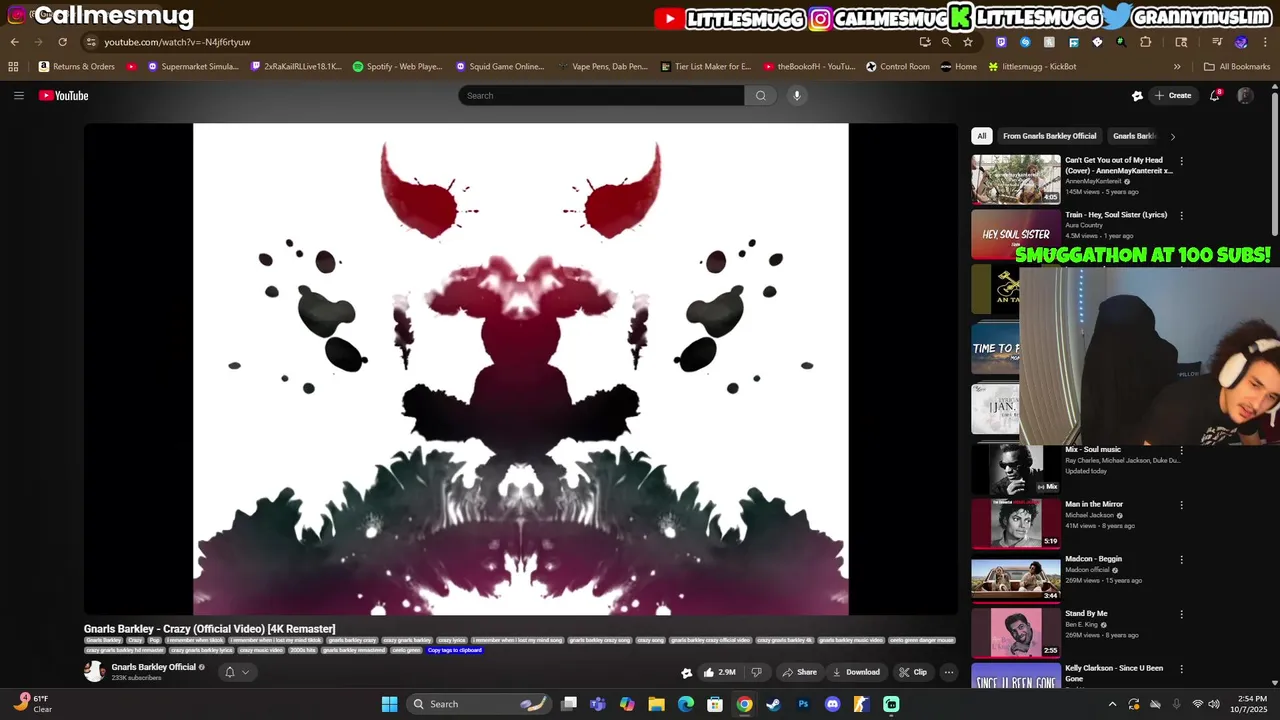The height and width of the screenshot is (720, 1280).
Task: Click the YouTube search input field
Action: coord(601,96)
